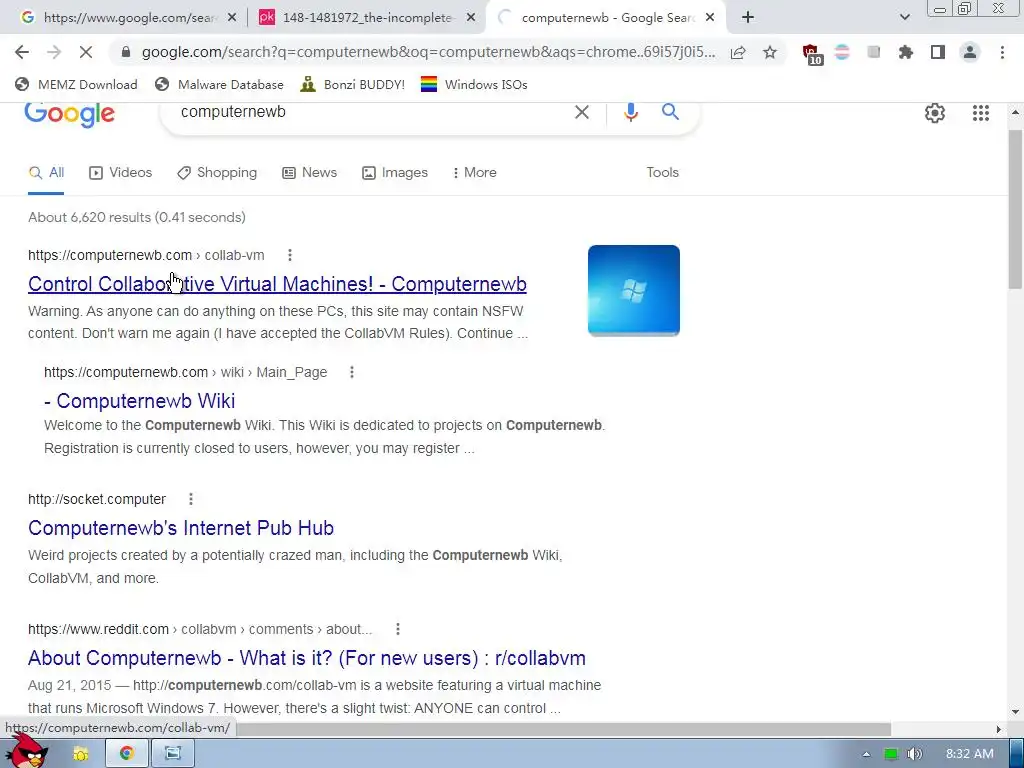Viewport: 1024px width, 768px height.
Task: Click the forward navigation arrow
Action: click(x=54, y=52)
